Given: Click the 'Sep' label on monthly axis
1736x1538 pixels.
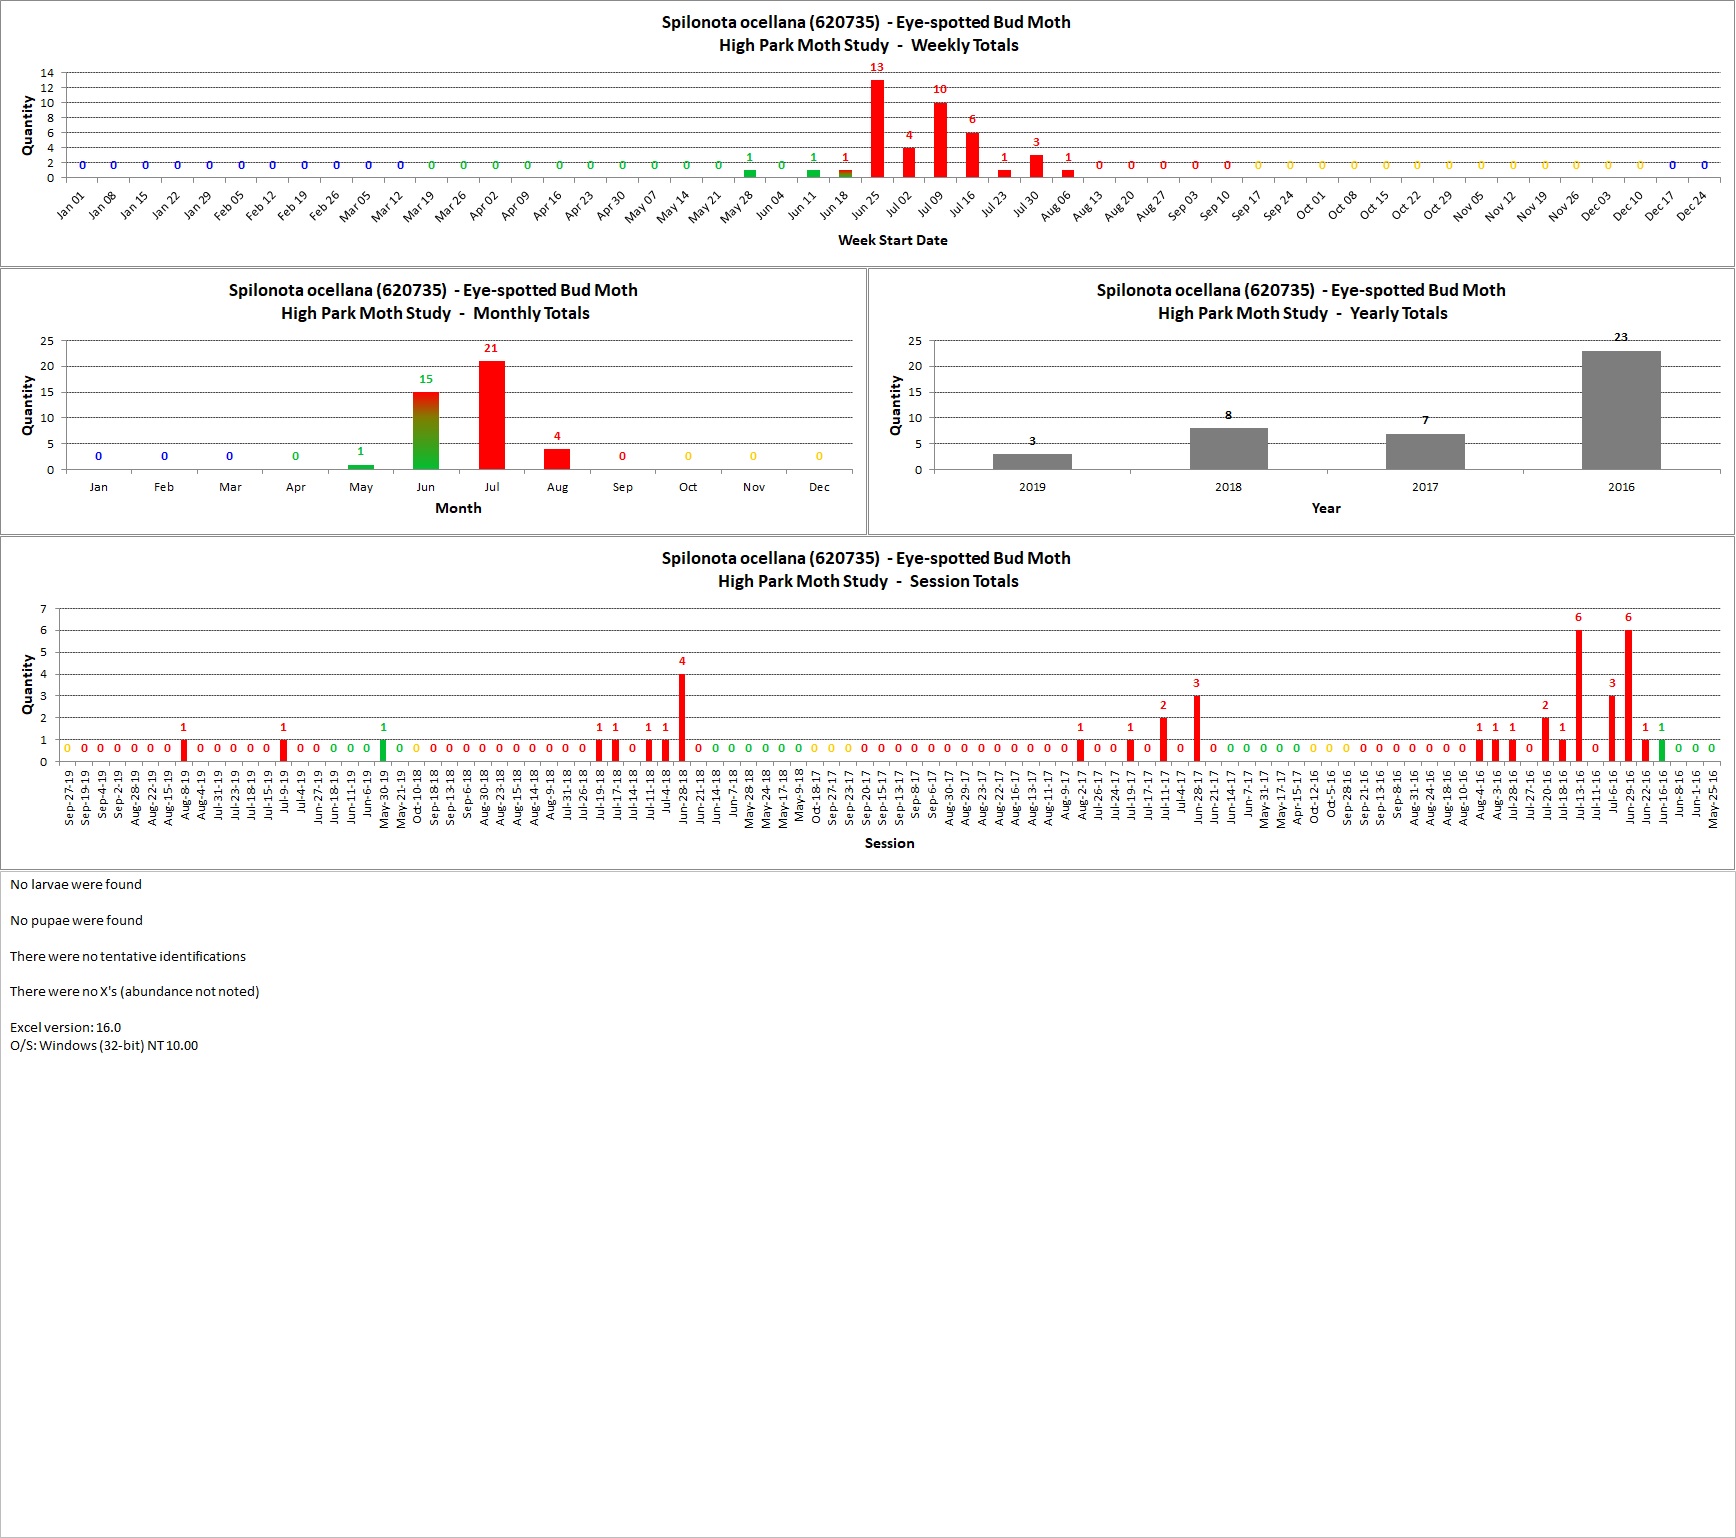Looking at the screenshot, I should pyautogui.click(x=622, y=487).
